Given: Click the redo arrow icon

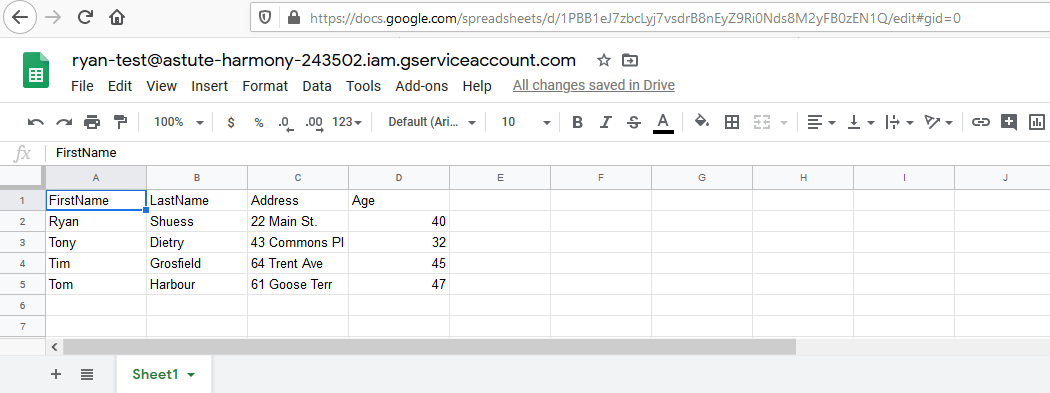Looking at the screenshot, I should [x=64, y=122].
